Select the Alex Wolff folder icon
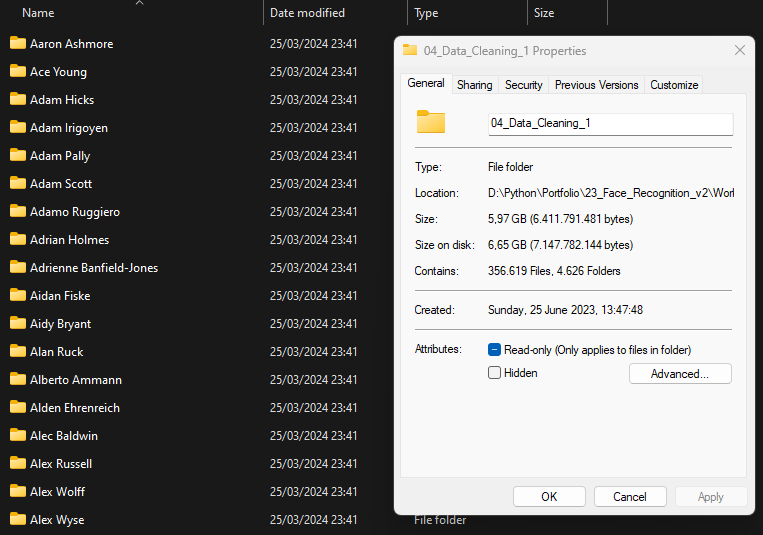The height and width of the screenshot is (535, 763). click(x=18, y=491)
